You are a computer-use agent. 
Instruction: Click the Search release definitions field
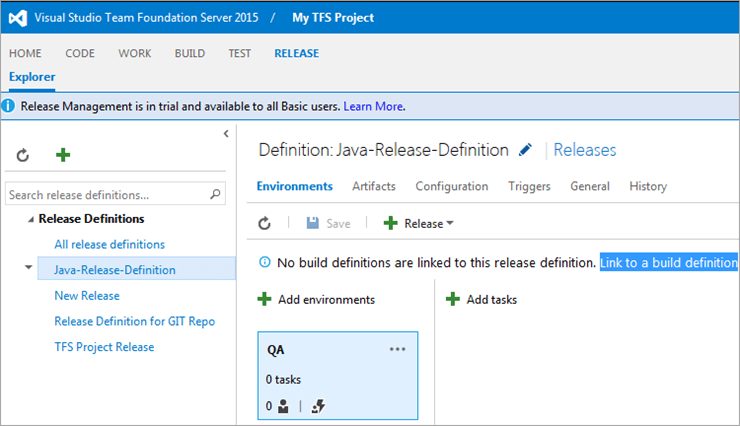[x=105, y=195]
